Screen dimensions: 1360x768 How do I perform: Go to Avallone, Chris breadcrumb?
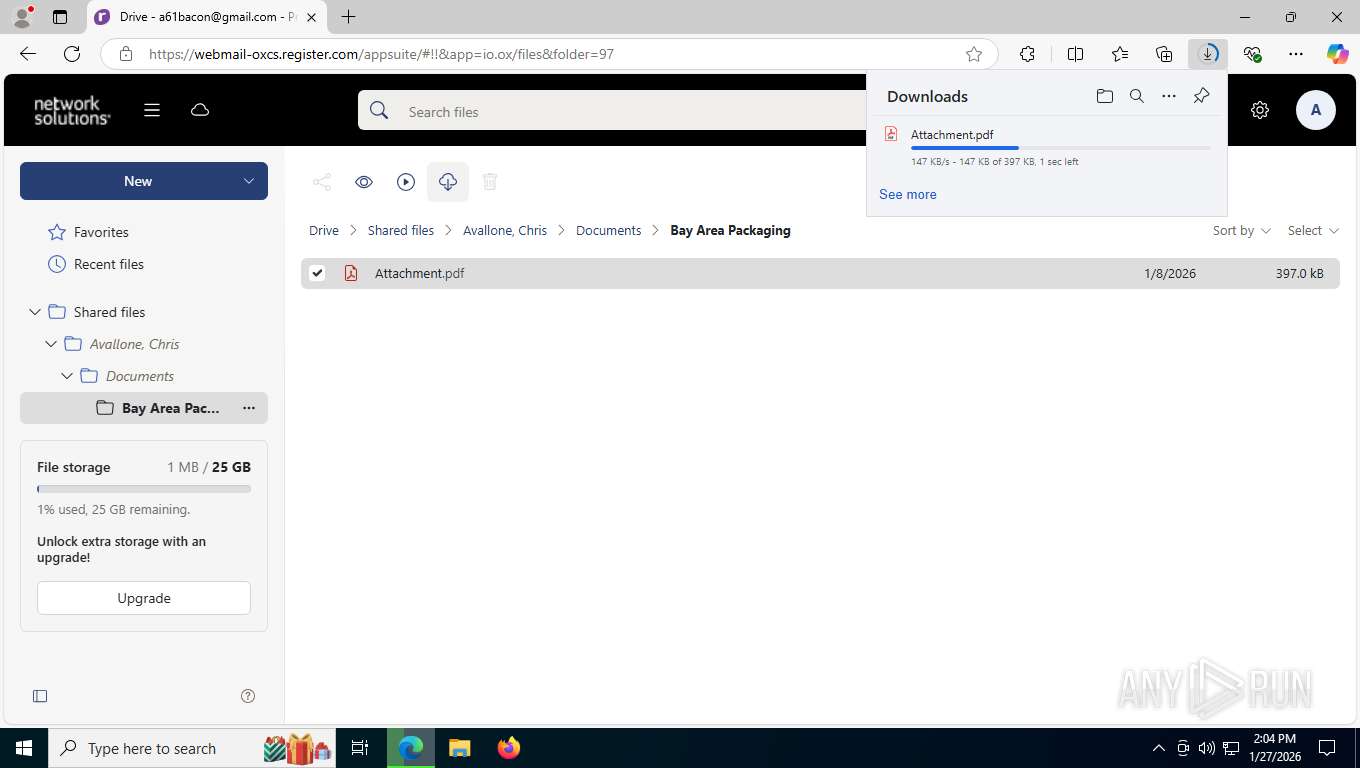[x=505, y=230]
